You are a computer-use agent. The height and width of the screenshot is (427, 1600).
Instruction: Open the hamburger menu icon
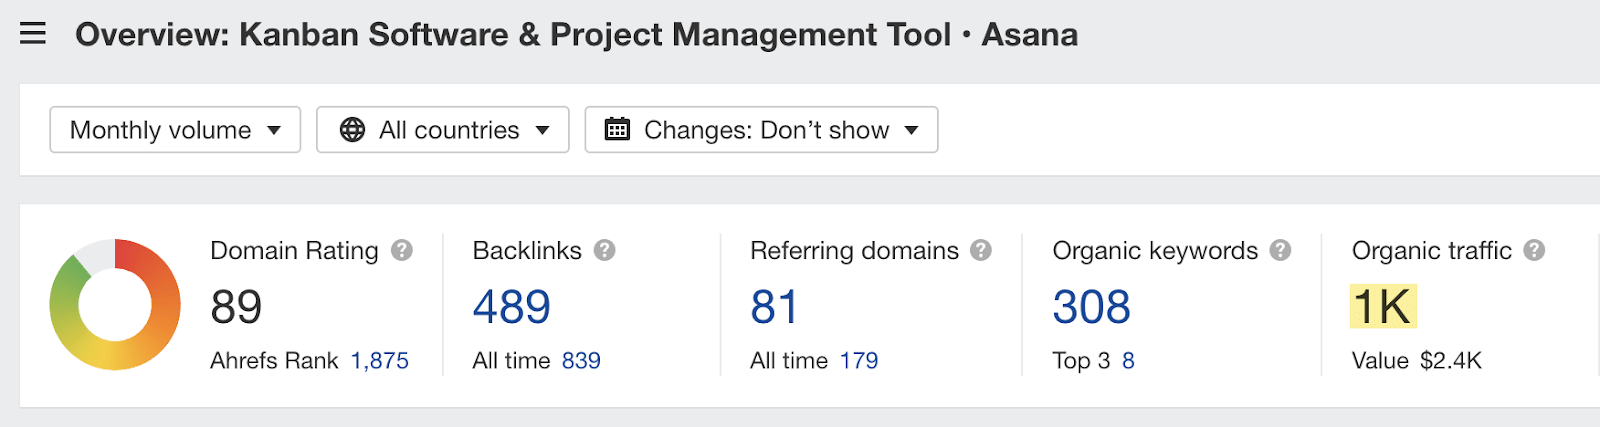click(x=33, y=34)
